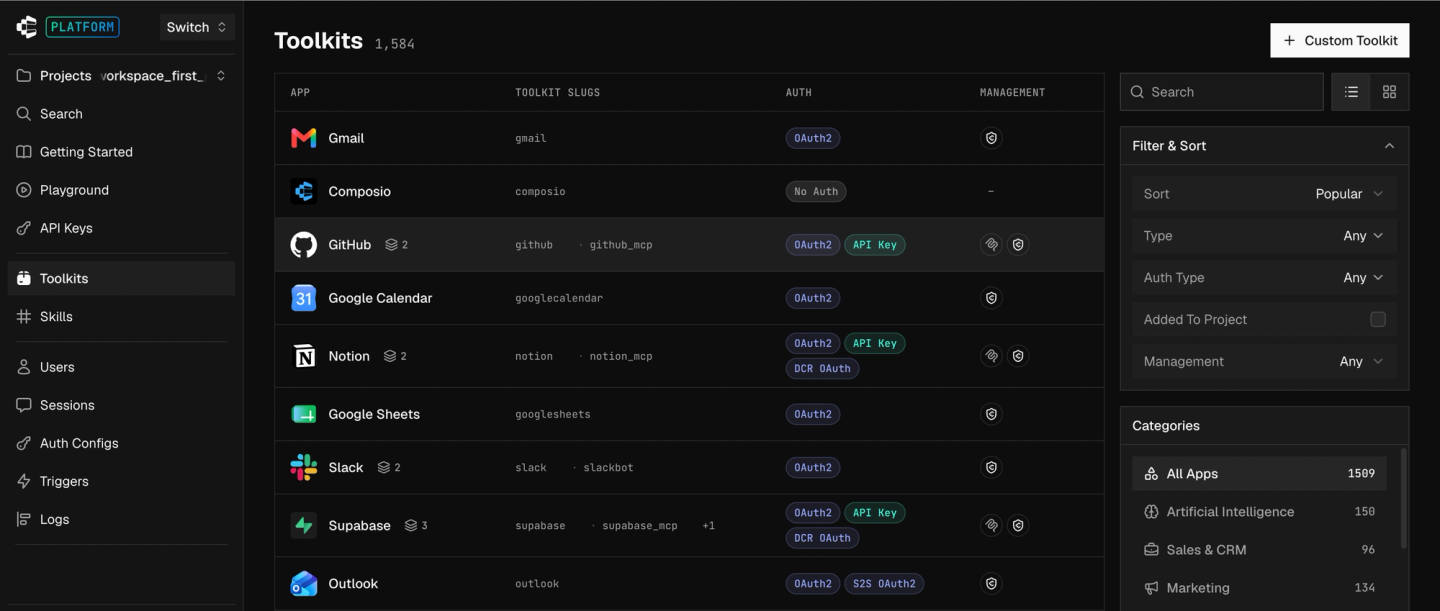The image size is (1440, 611).
Task: Click Slack's shield management icon
Action: [x=991, y=467]
